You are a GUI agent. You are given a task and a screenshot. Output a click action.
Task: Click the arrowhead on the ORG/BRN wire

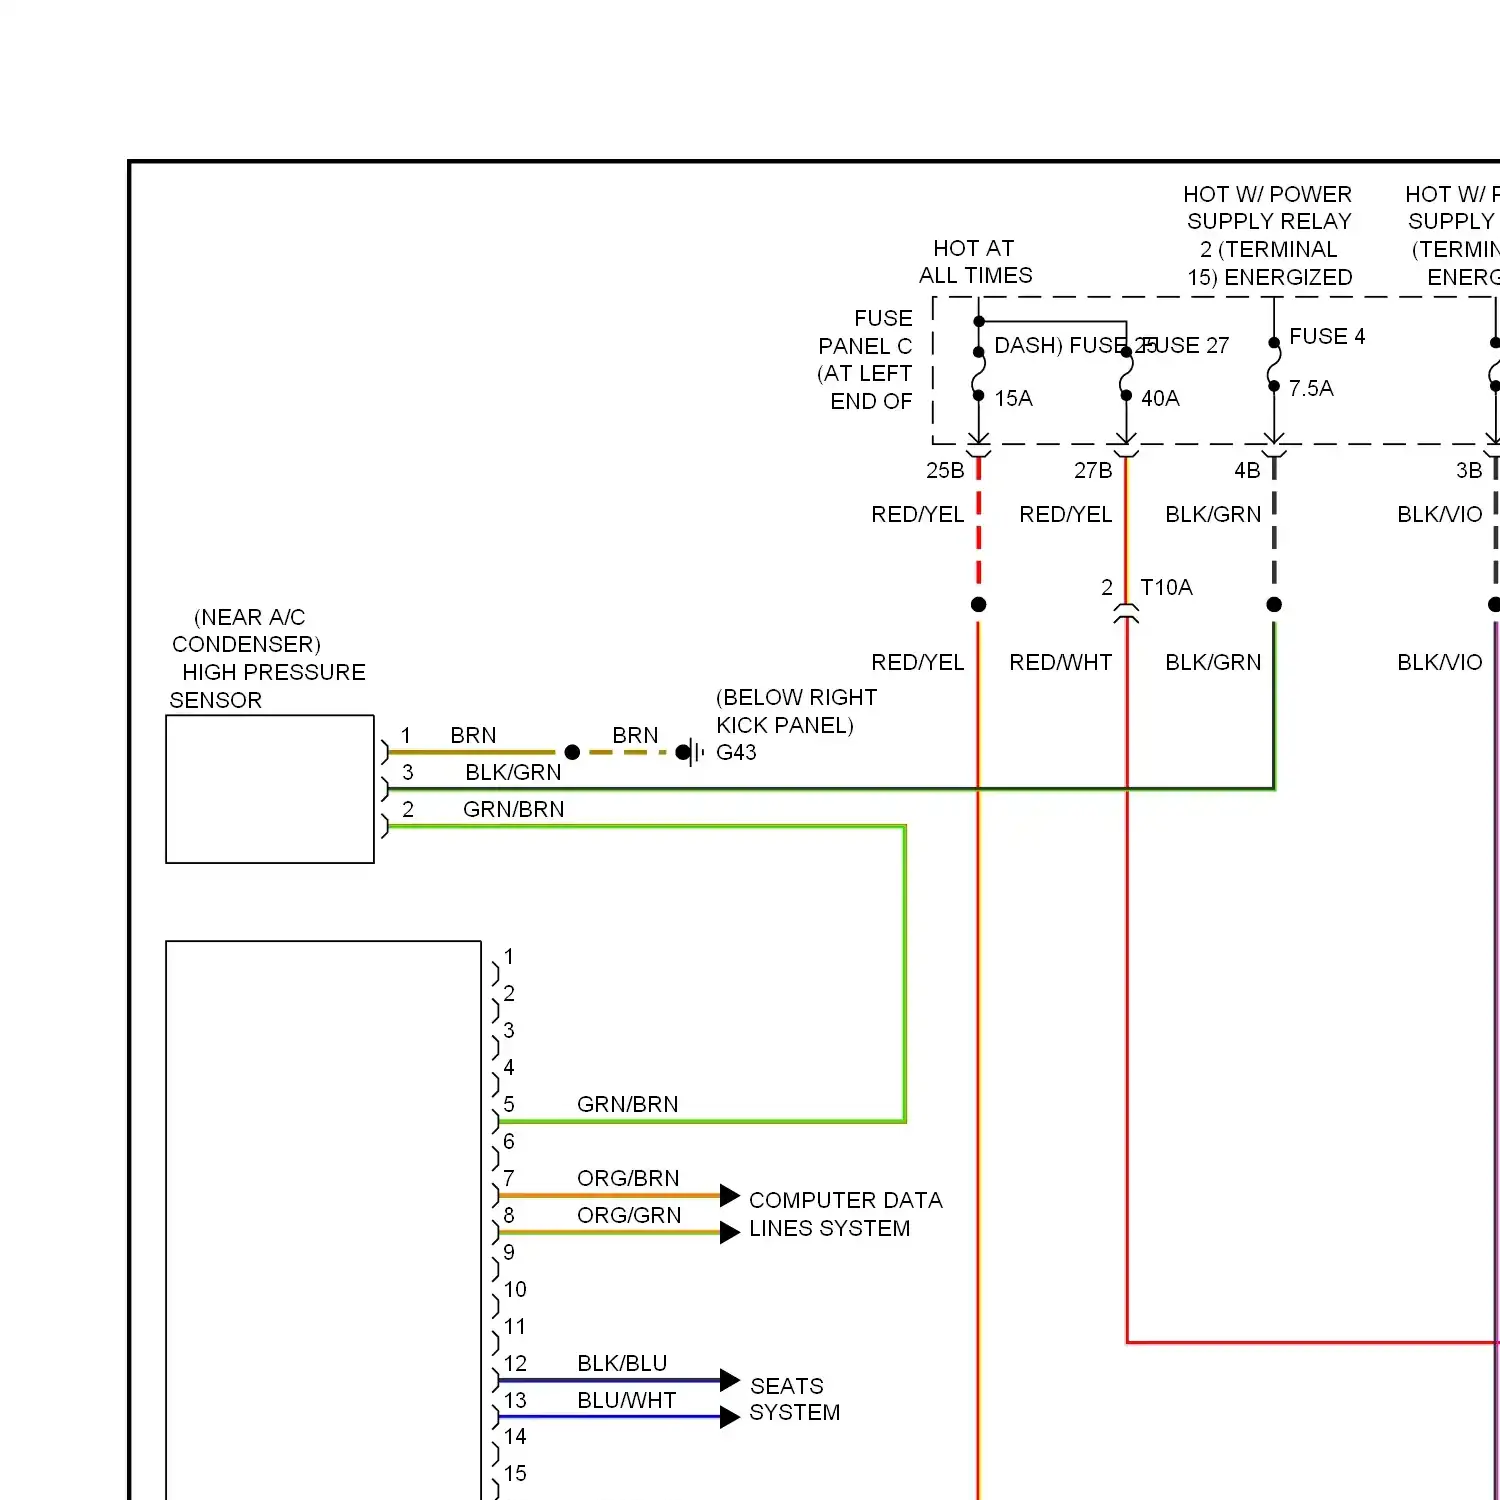pyautogui.click(x=730, y=1195)
